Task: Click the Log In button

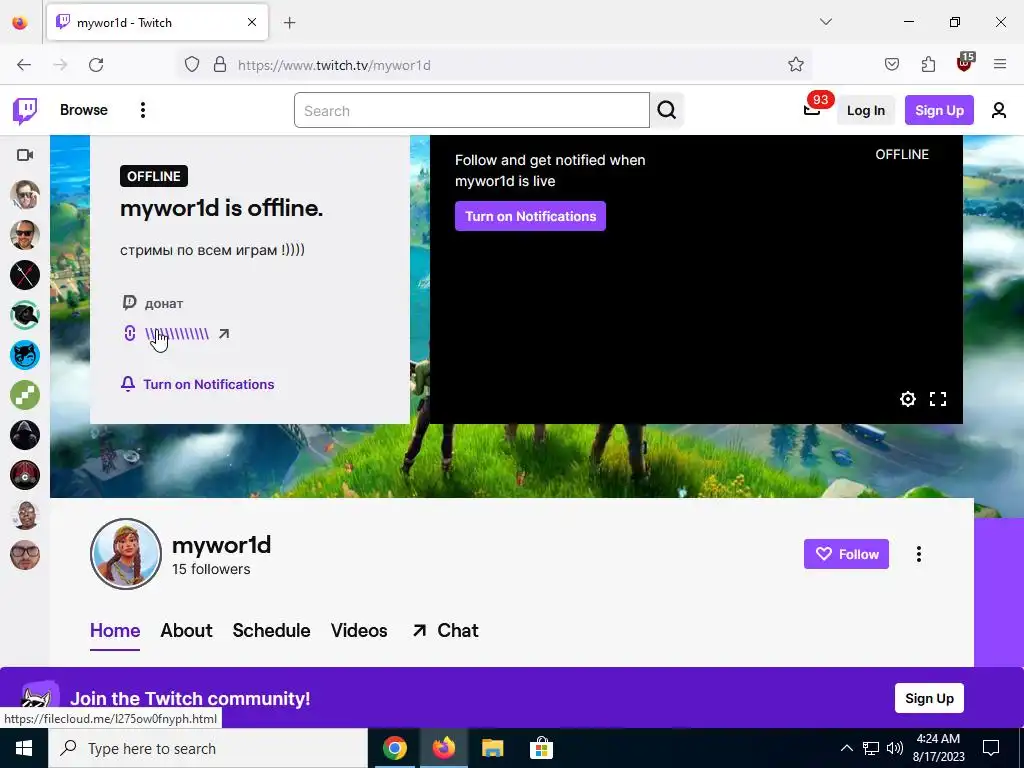Action: 865,110
